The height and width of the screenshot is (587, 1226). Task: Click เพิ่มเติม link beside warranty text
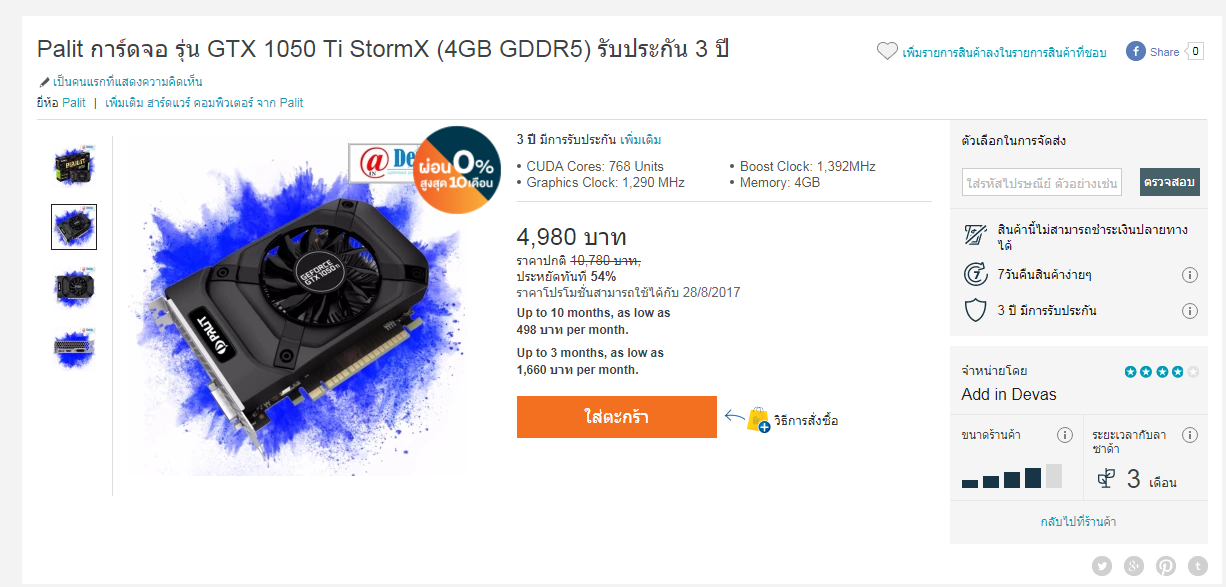(640, 140)
